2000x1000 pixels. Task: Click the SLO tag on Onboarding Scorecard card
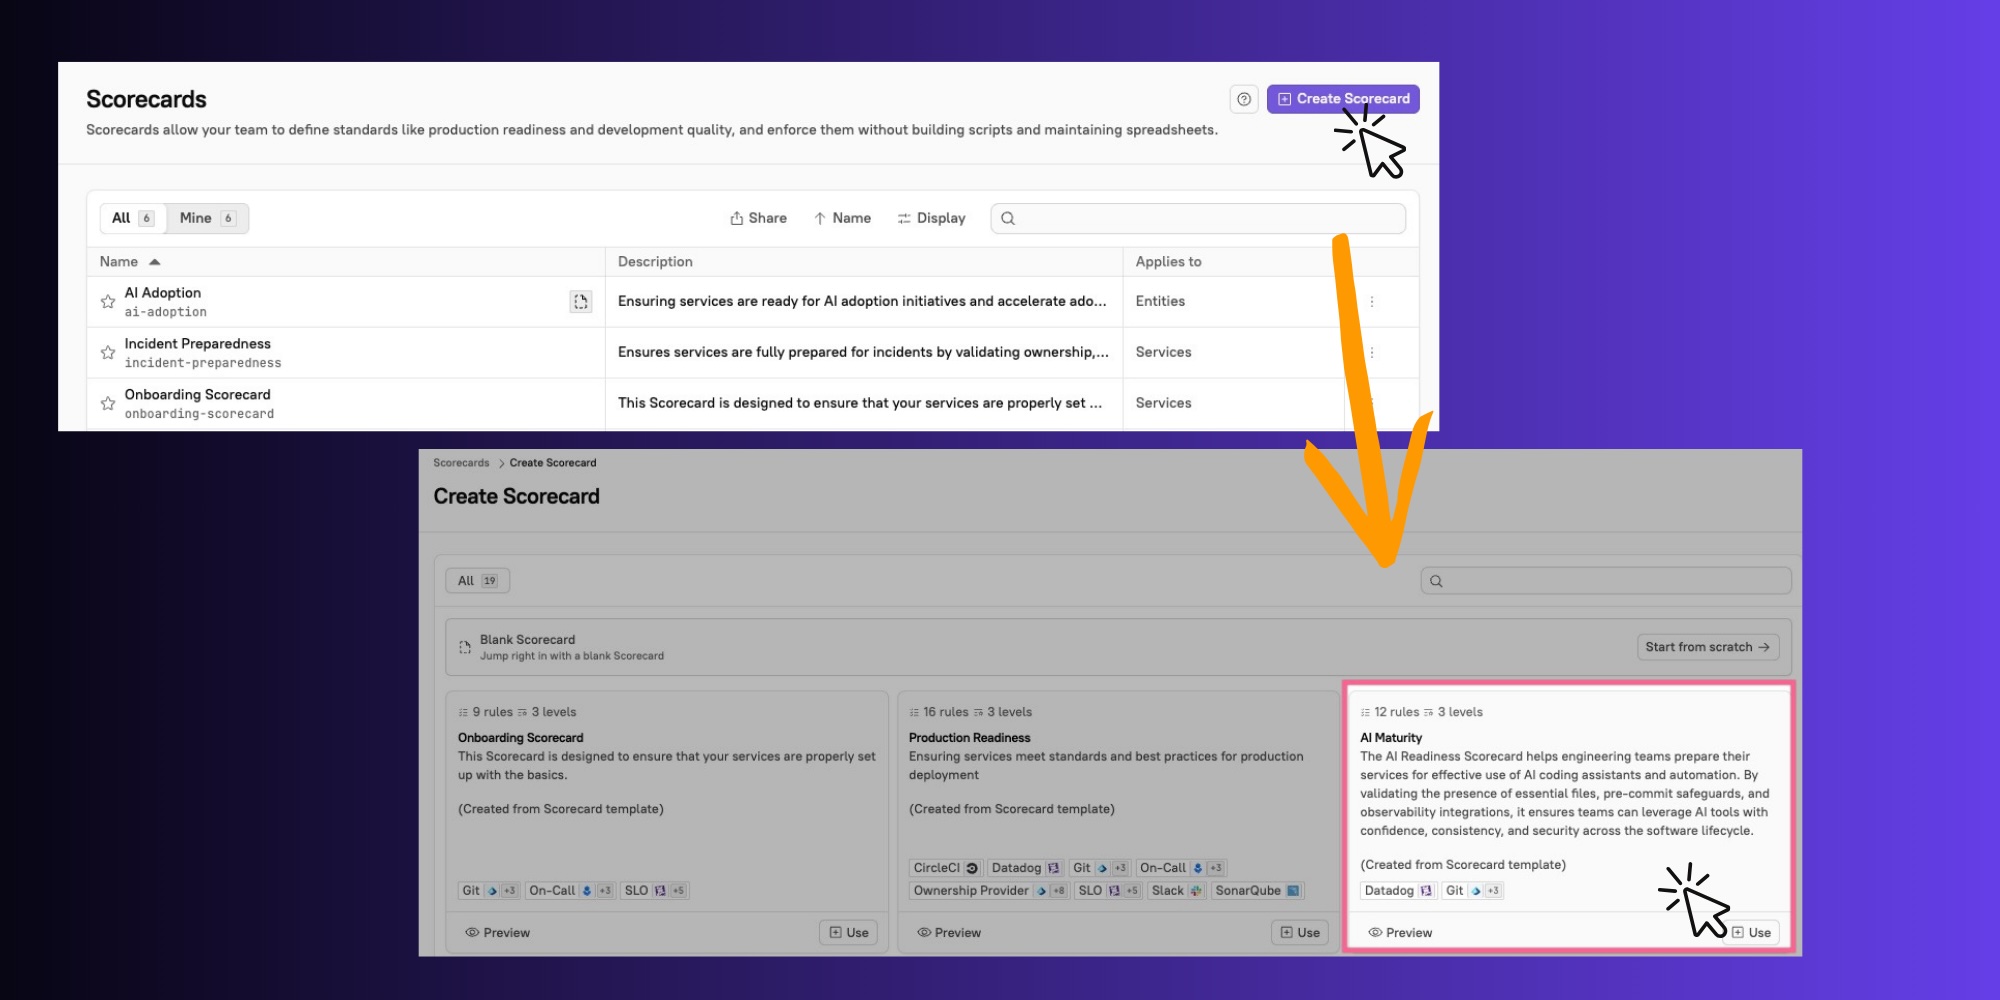654,891
